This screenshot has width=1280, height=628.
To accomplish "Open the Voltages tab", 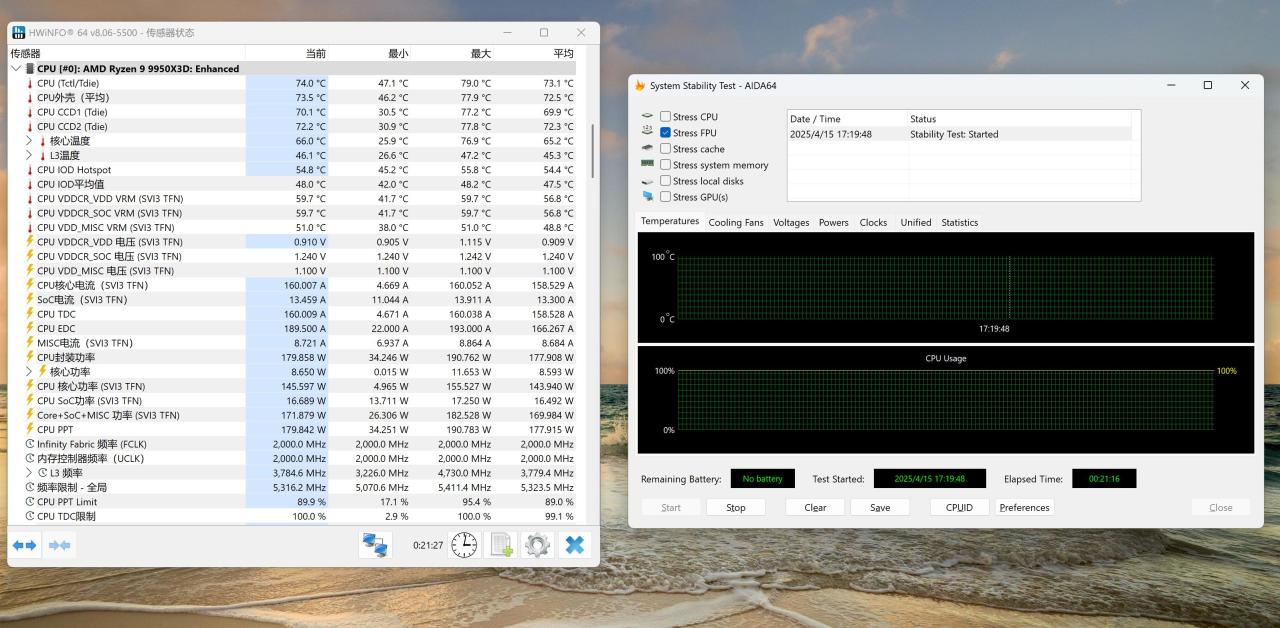I will 791,222.
